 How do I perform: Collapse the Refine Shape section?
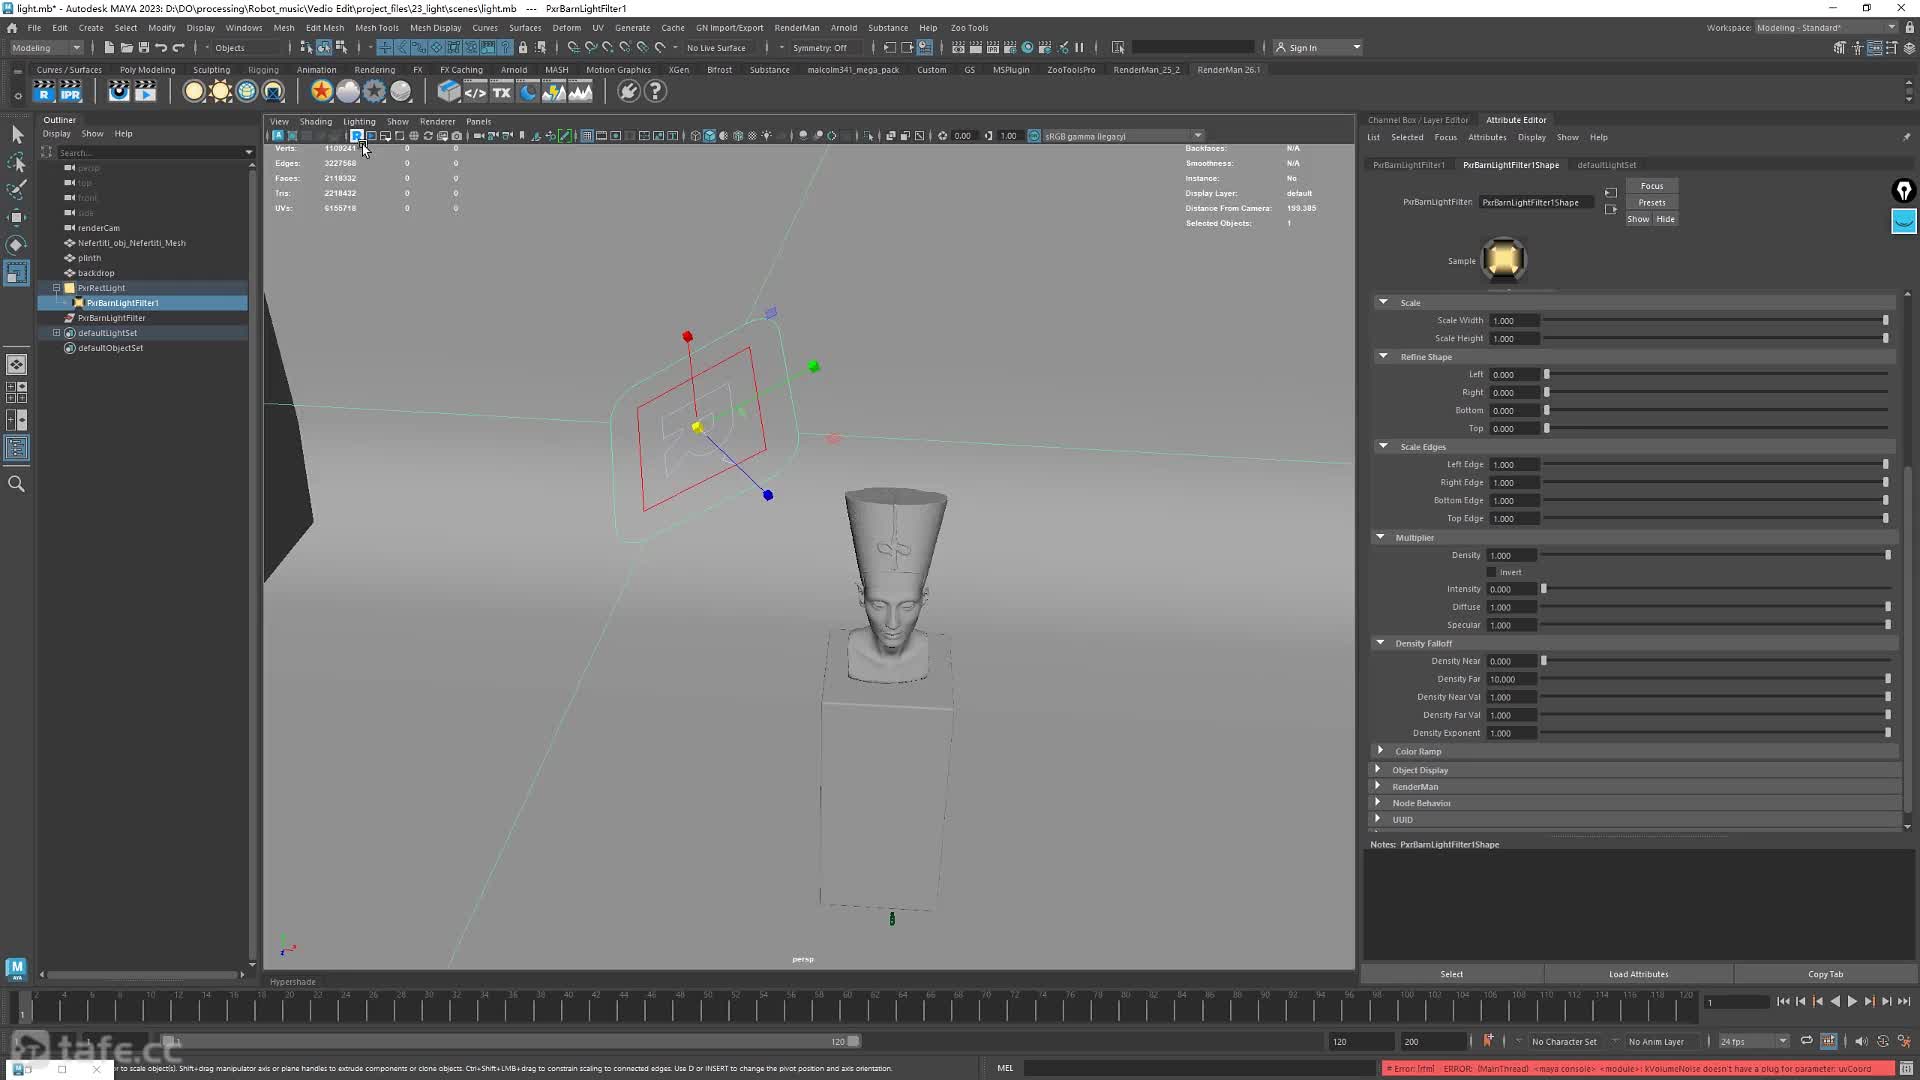point(1384,356)
